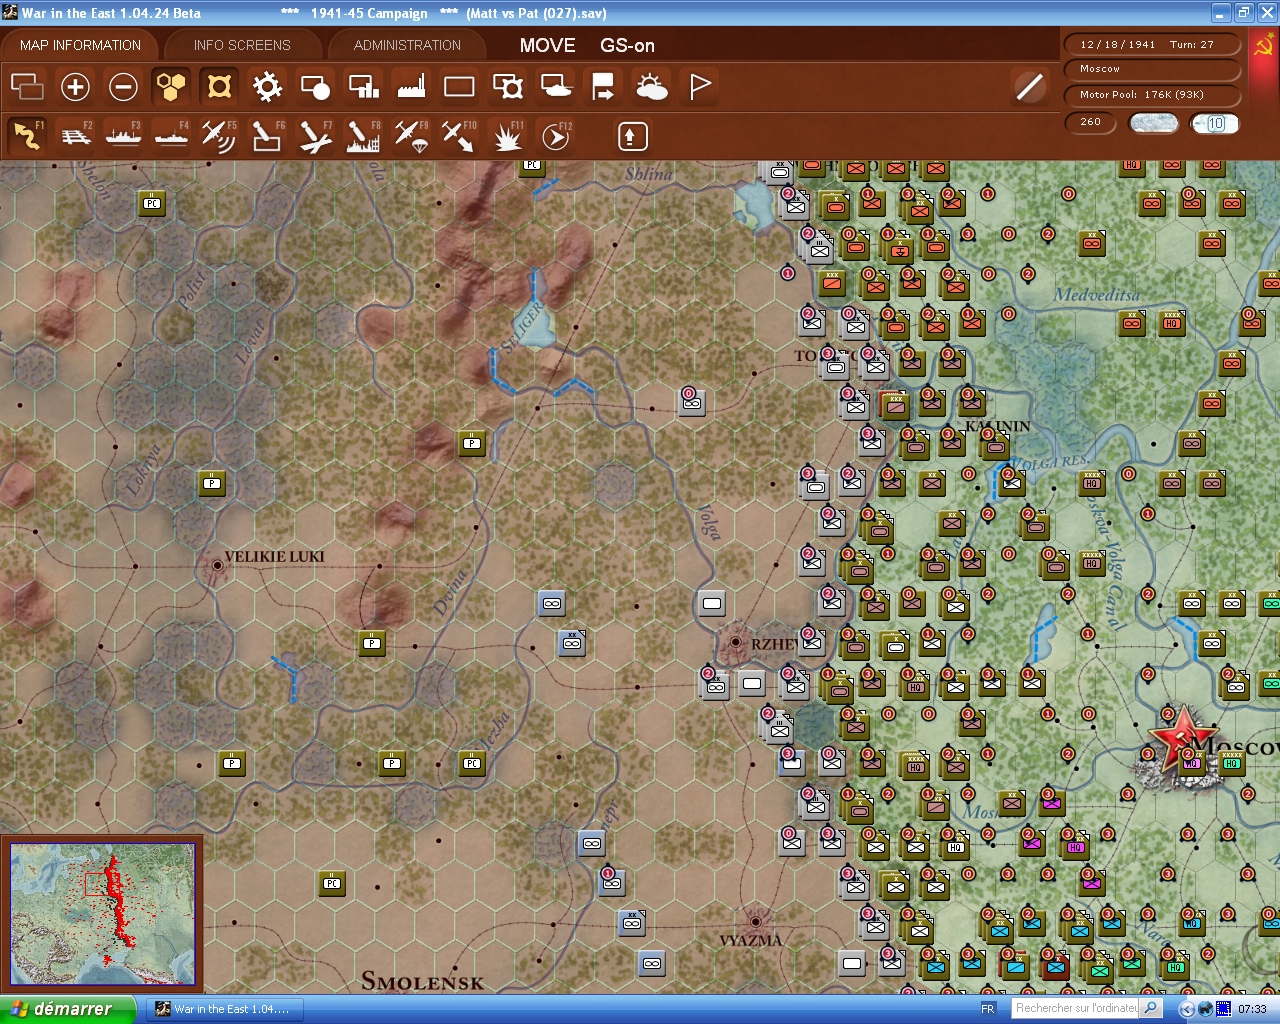The height and width of the screenshot is (1024, 1280).
Task: Click the minimap thumbnail
Action: [102, 914]
